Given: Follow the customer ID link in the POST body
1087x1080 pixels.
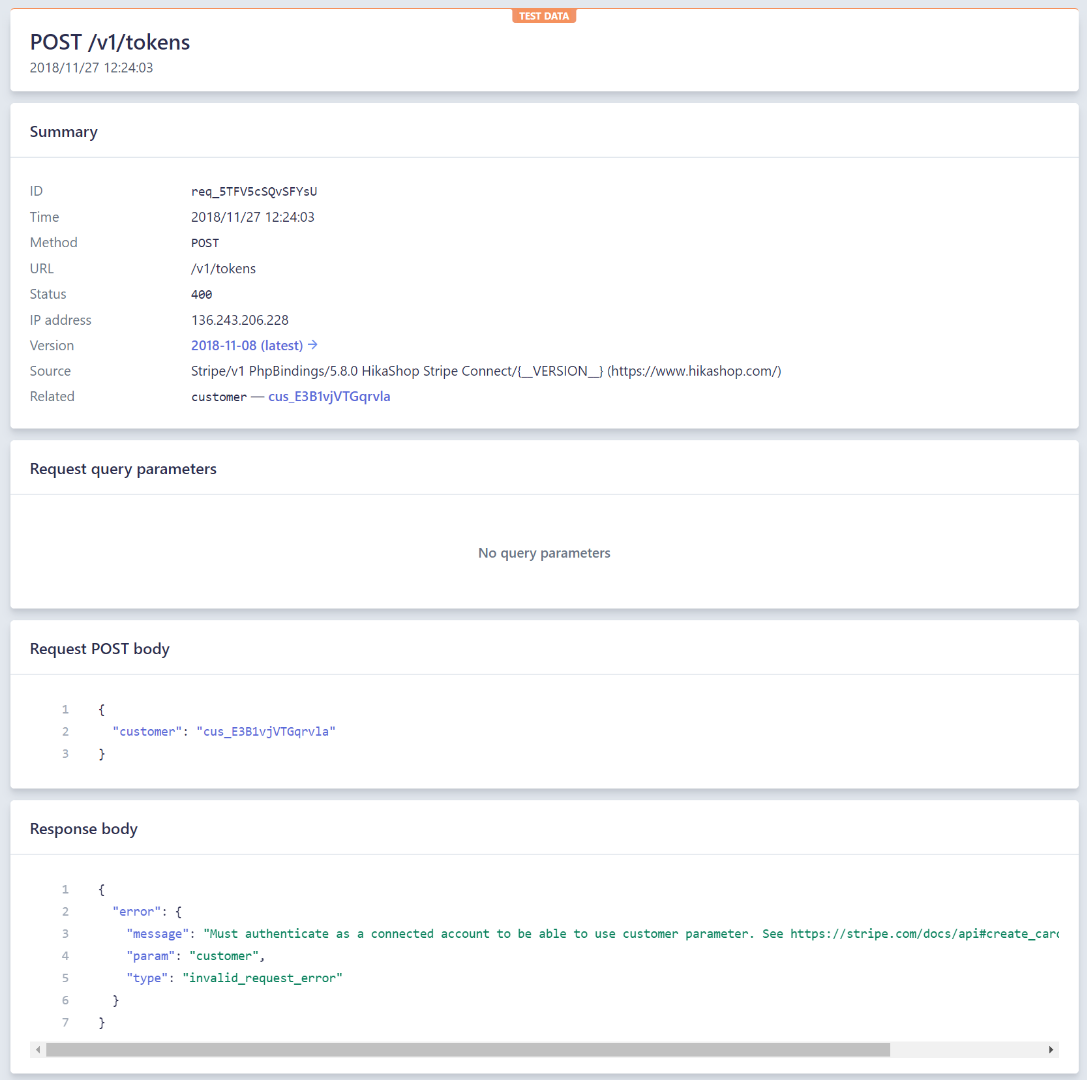Looking at the screenshot, I should [265, 731].
